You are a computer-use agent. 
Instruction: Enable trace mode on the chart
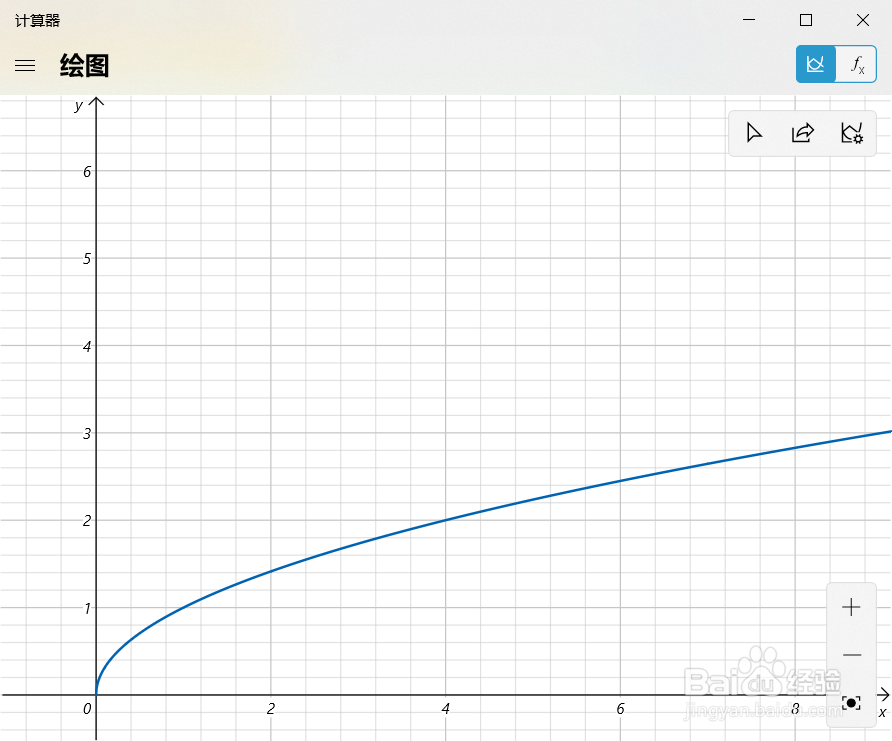(x=754, y=132)
